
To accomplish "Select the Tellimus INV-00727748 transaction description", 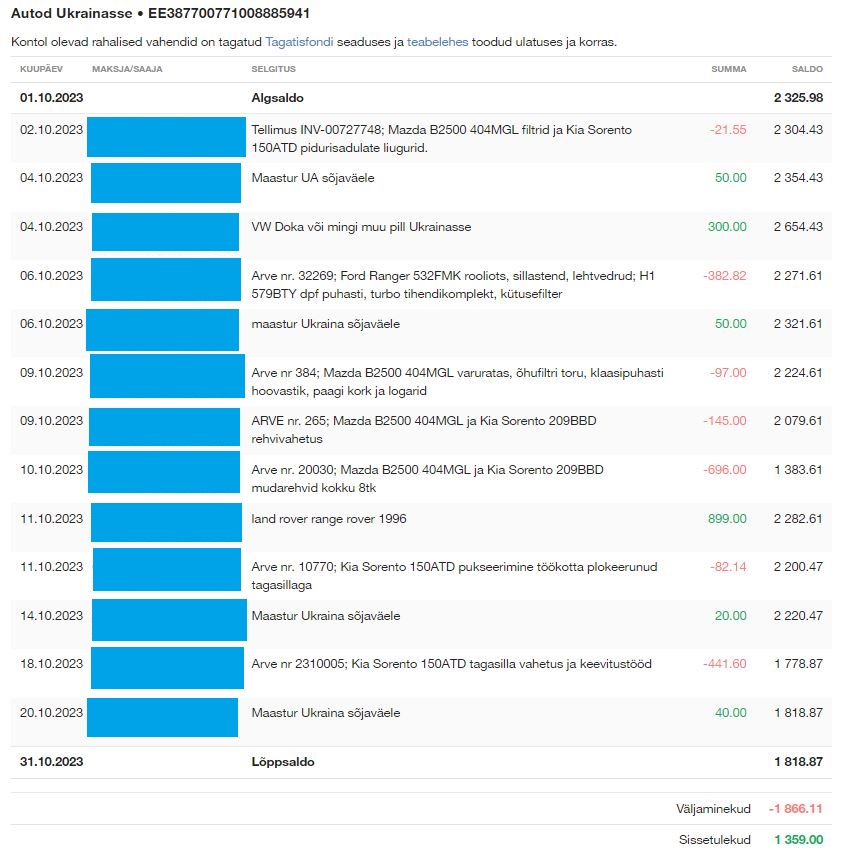I will point(441,138).
